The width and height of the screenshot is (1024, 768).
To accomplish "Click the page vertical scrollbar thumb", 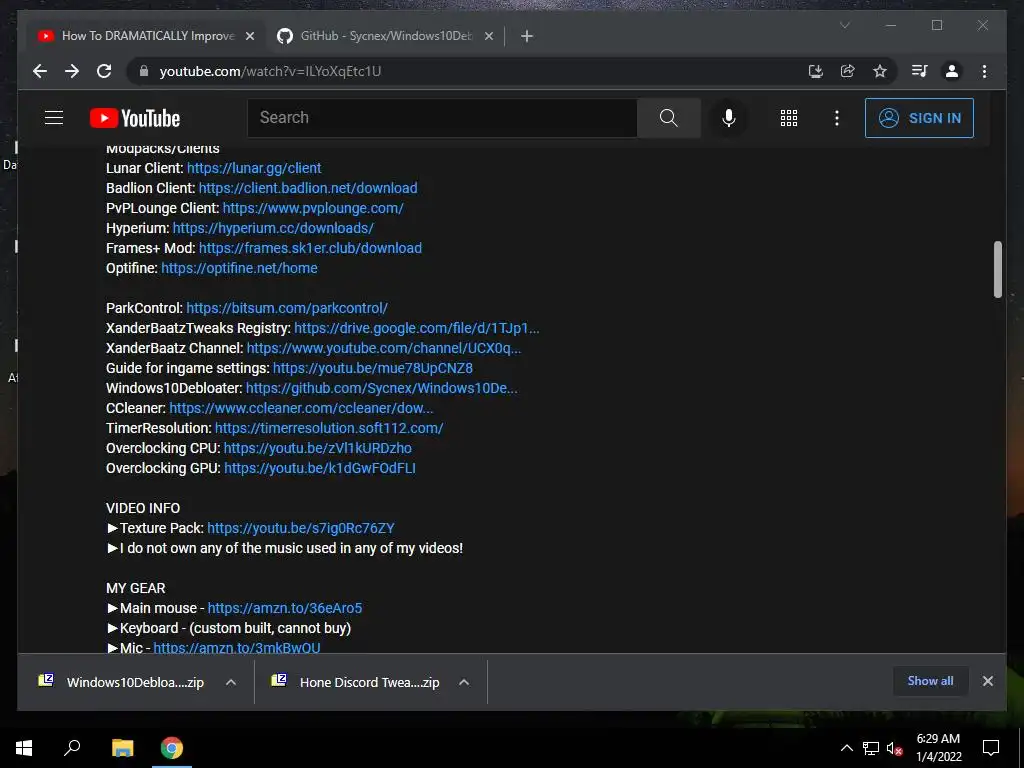I will point(997,269).
